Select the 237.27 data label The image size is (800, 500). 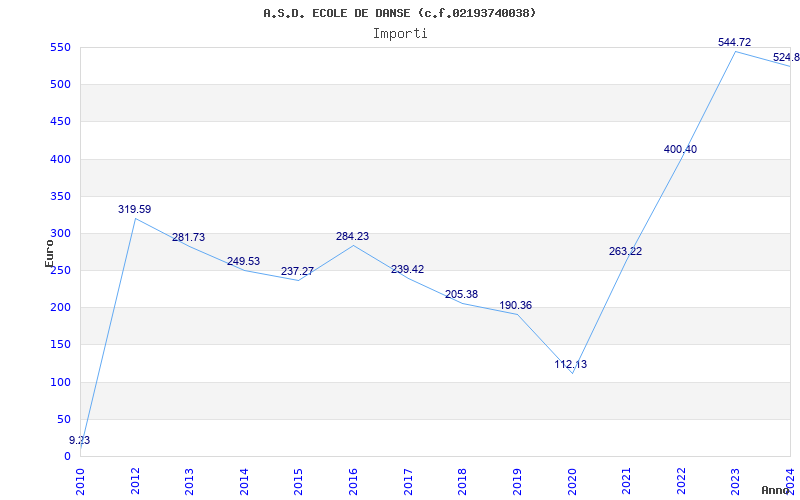[297, 271]
